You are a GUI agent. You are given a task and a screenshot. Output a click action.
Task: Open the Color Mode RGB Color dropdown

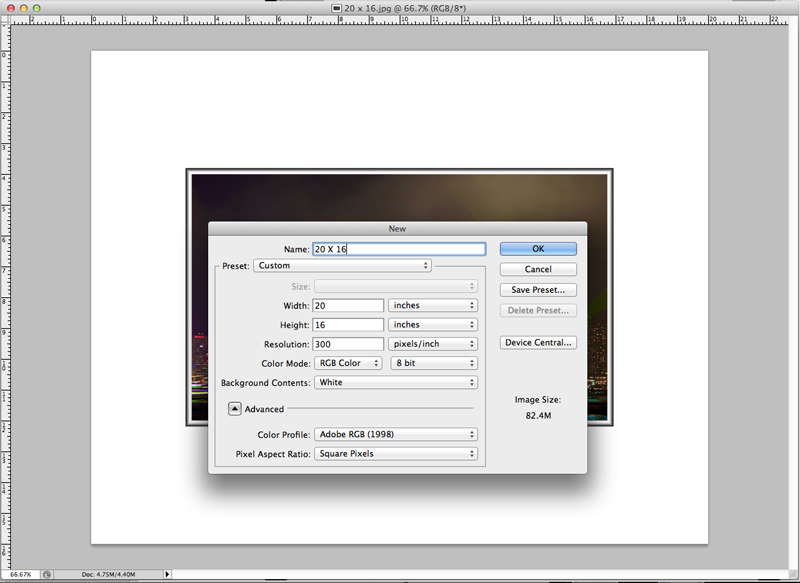click(x=348, y=363)
